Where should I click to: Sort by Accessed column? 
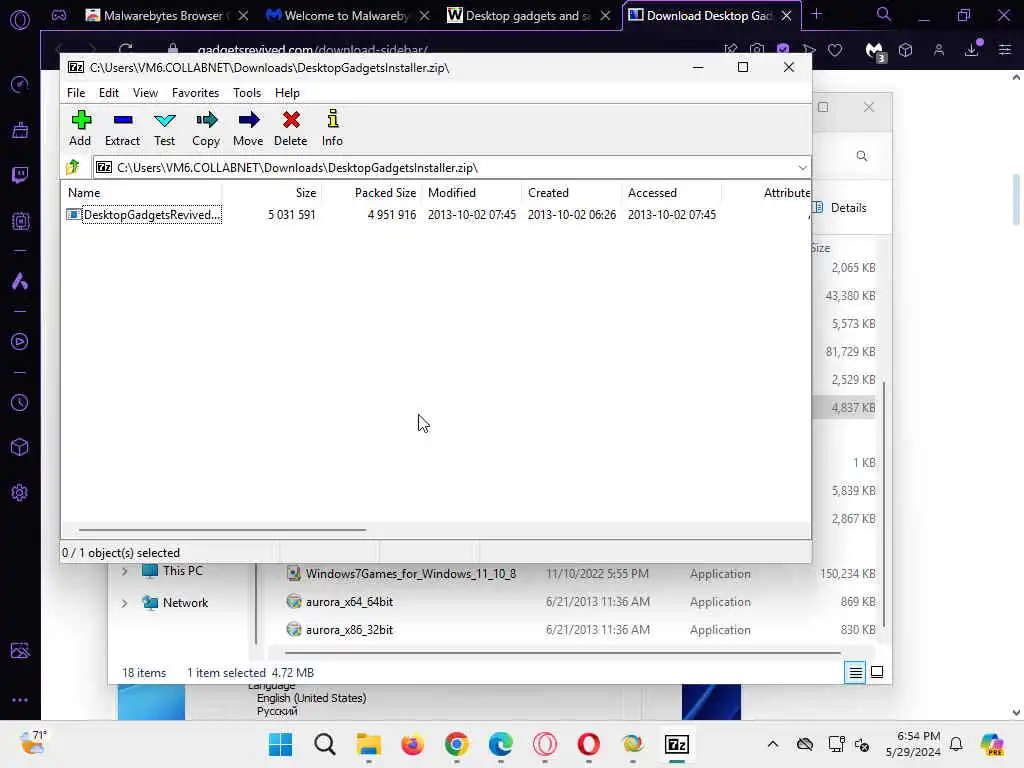point(672,193)
